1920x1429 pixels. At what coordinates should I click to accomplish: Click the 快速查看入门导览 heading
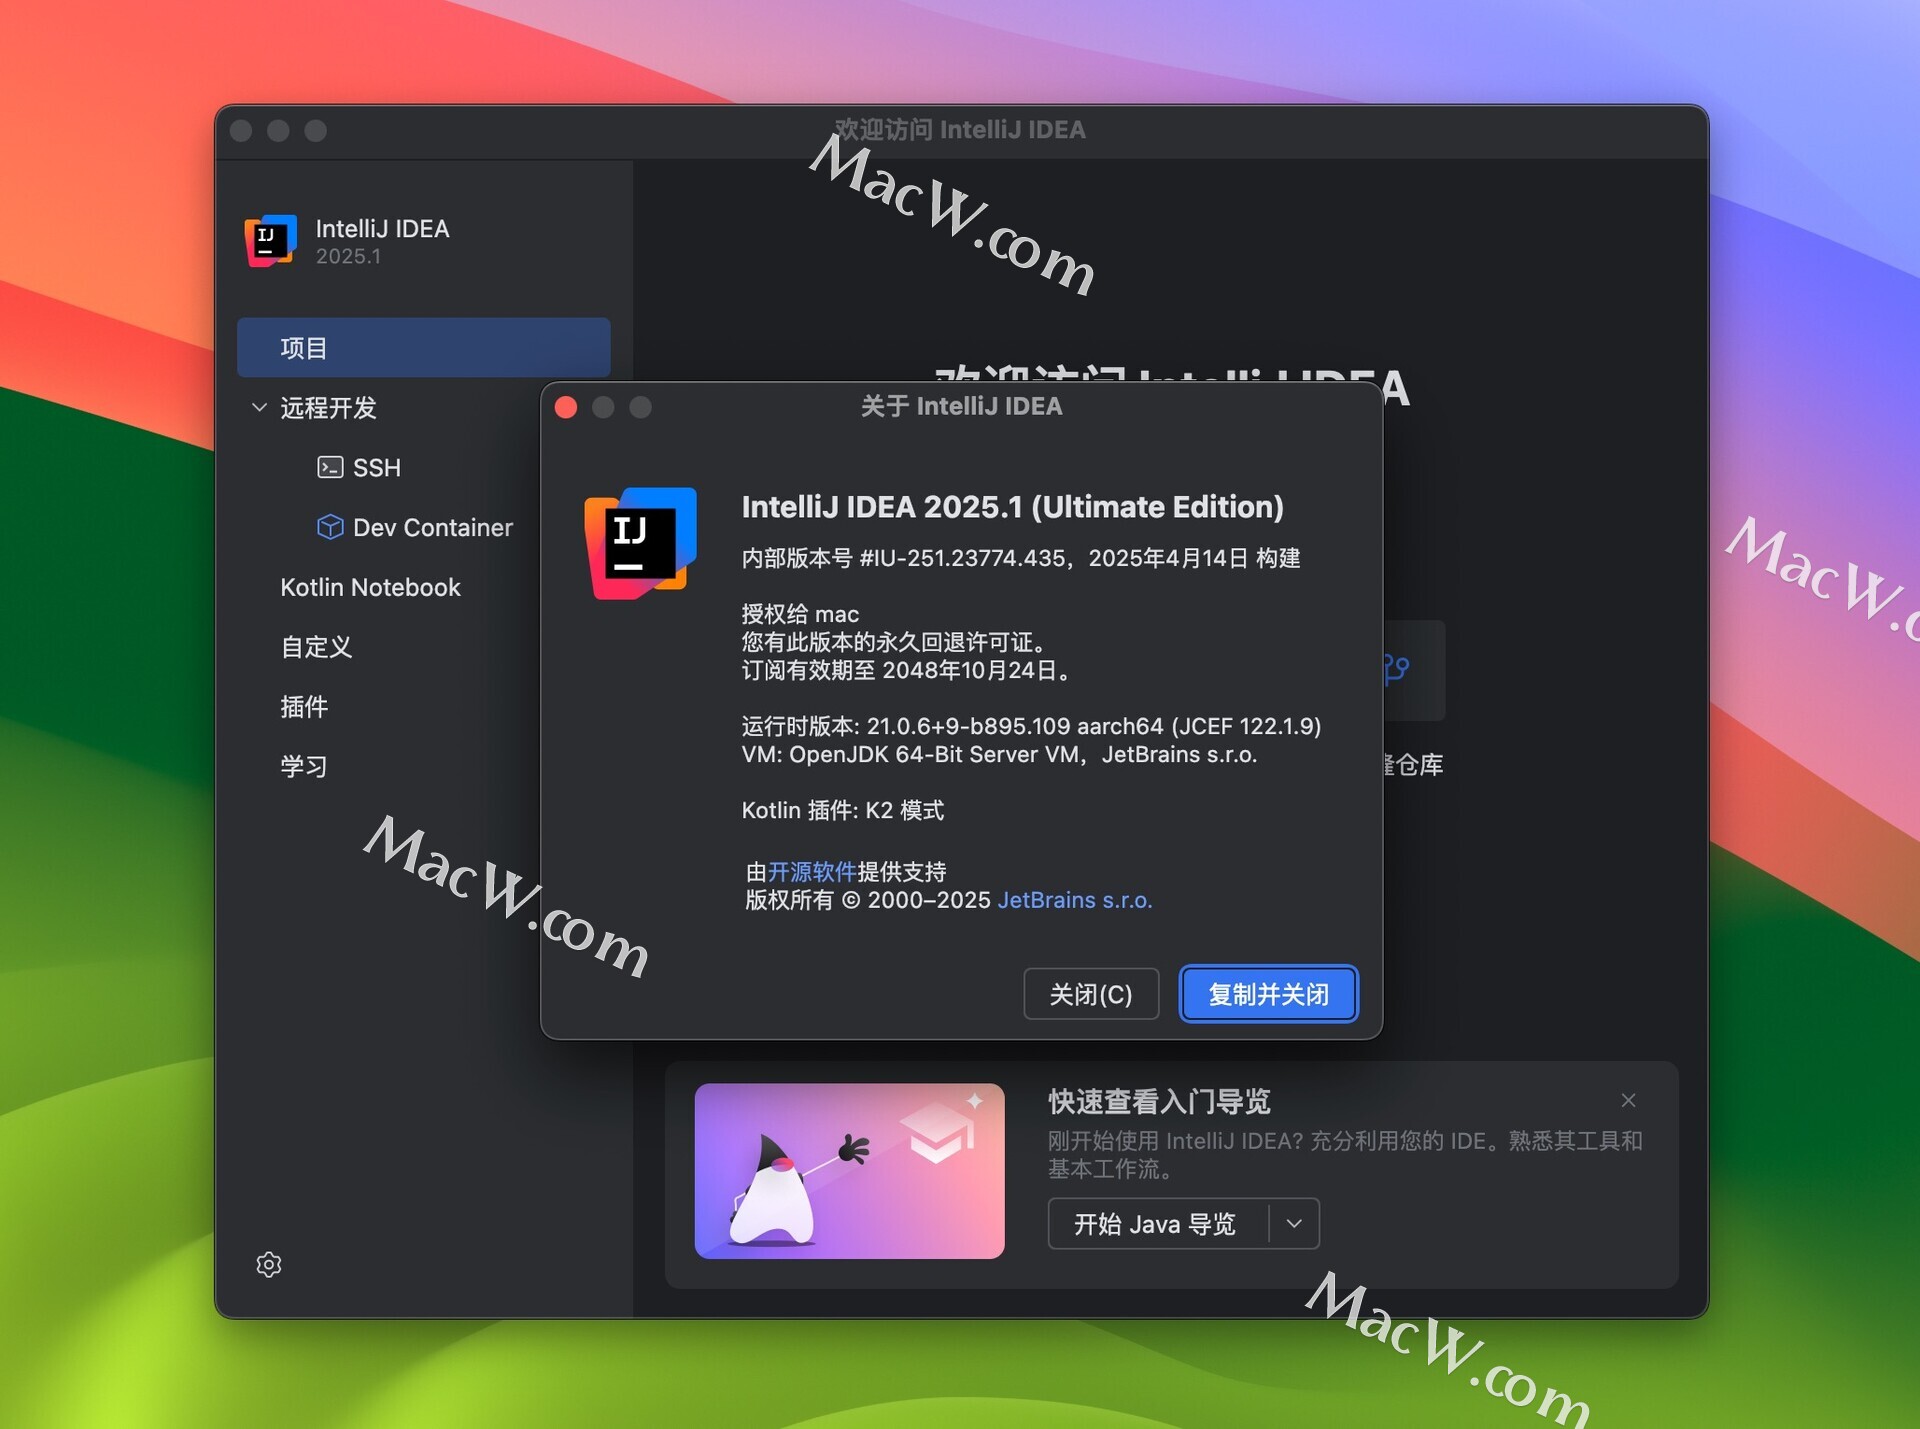(x=1159, y=1101)
